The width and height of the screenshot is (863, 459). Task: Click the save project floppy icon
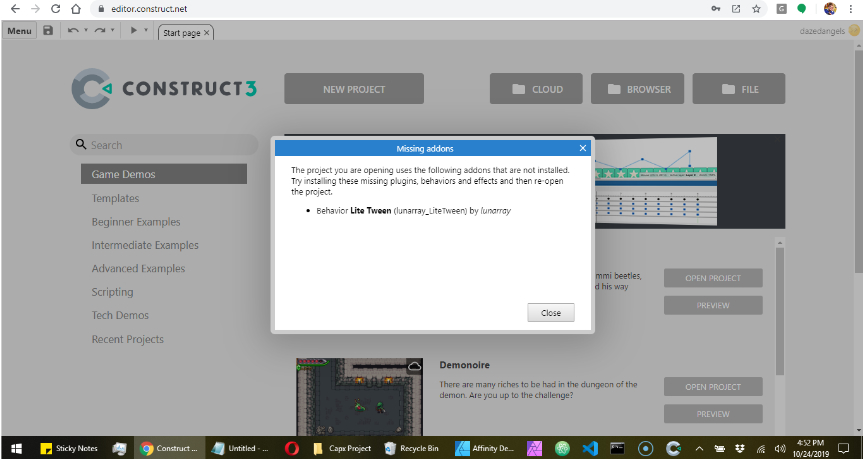coord(48,31)
